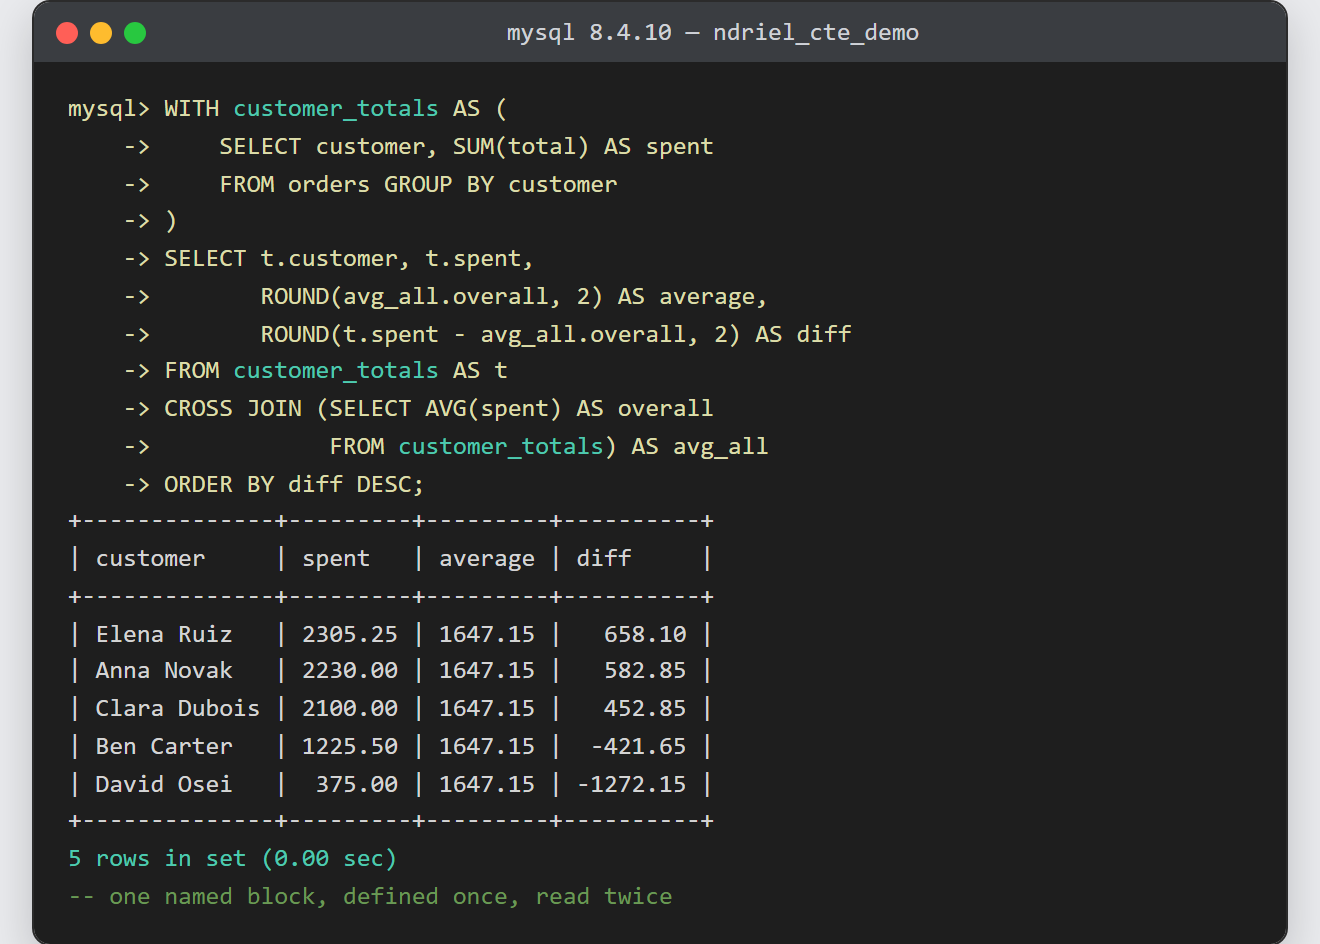Click the 'Ben Carter' cell

164,746
